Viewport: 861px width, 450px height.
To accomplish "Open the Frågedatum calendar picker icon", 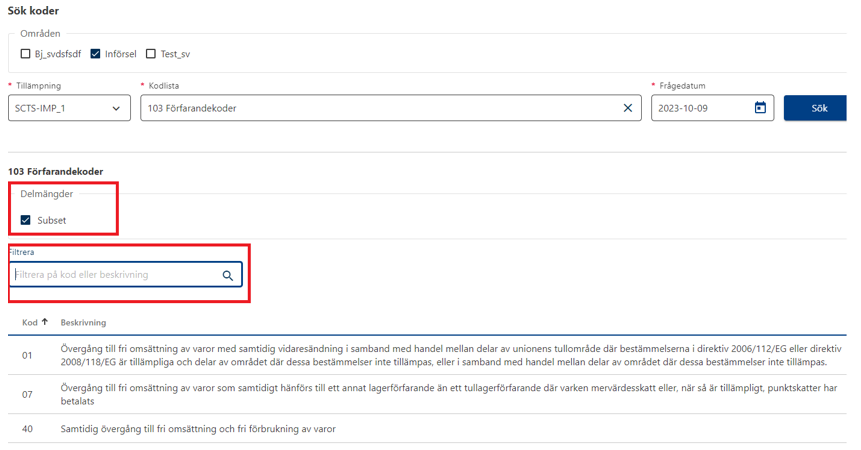I will (760, 108).
